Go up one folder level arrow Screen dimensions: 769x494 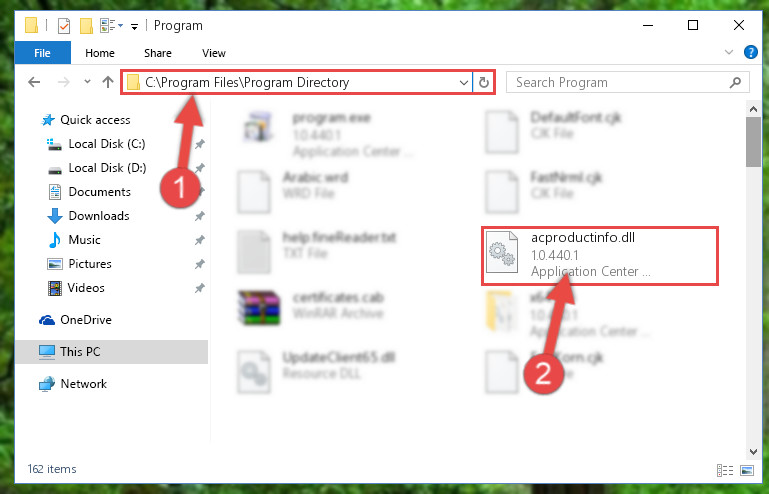[108, 82]
